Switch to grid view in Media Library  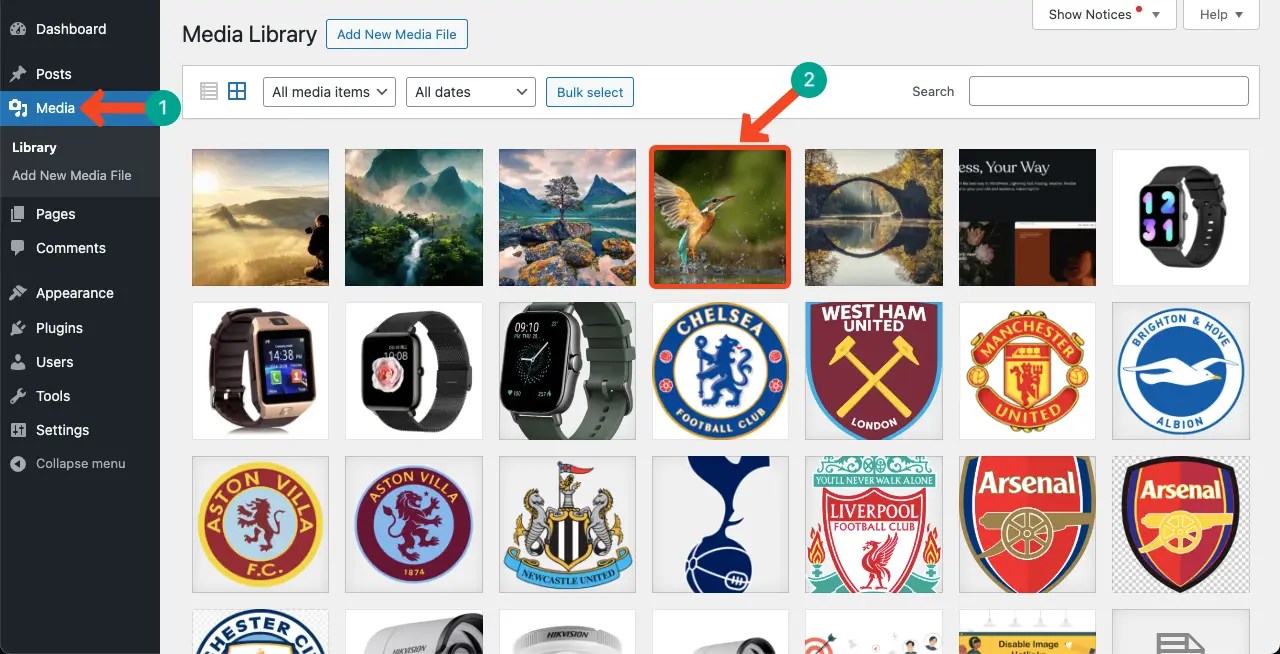237,91
